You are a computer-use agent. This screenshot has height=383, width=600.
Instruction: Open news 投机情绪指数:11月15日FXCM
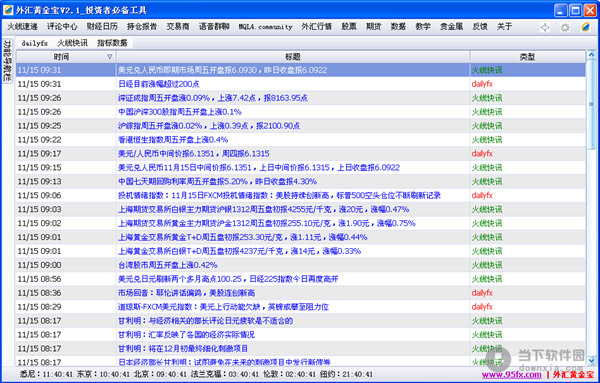tap(279, 196)
